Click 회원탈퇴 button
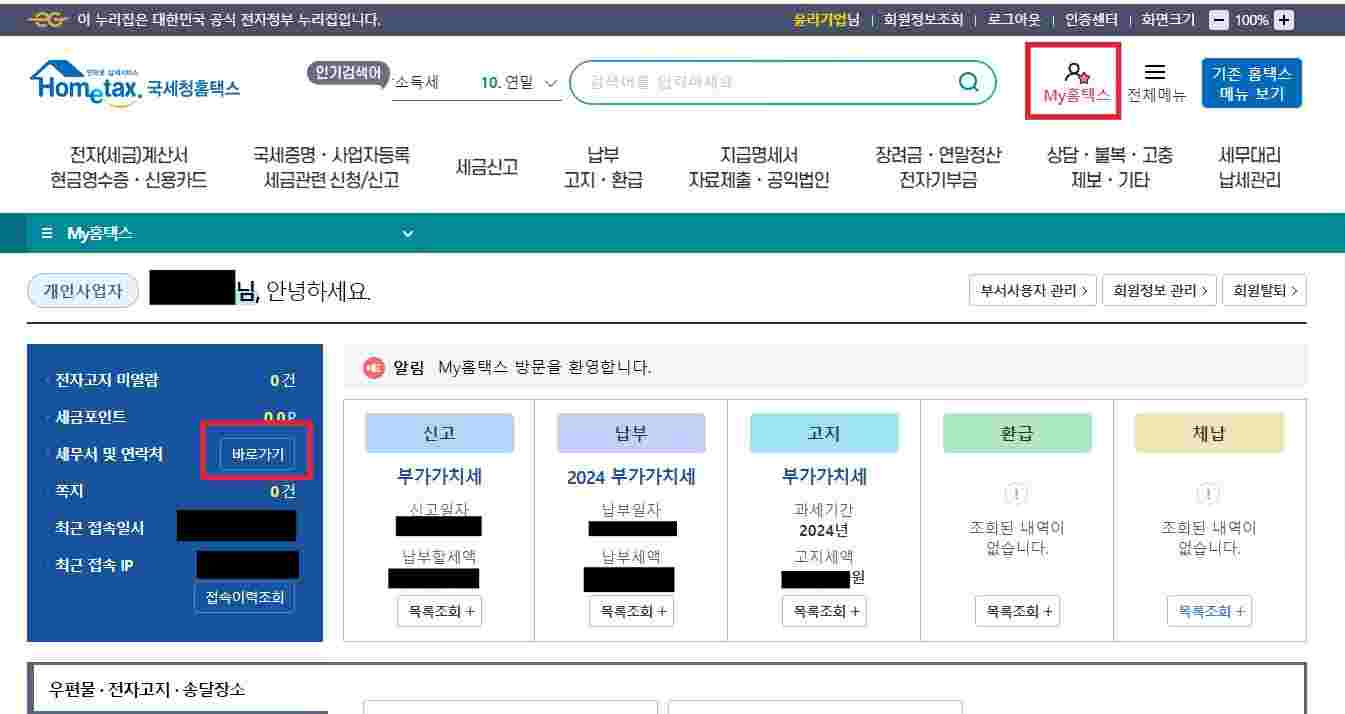Image resolution: width=1345 pixels, height=714 pixels. click(1265, 290)
